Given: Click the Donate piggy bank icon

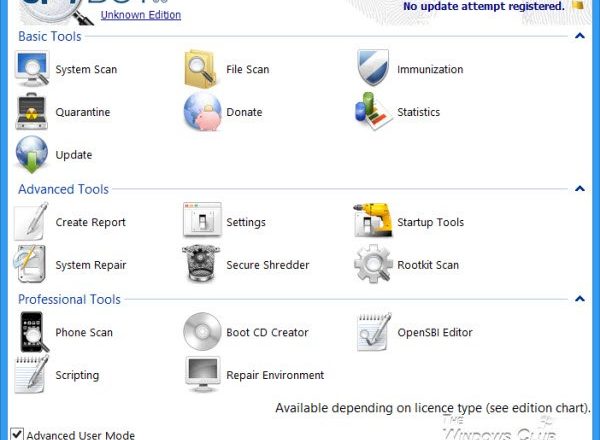Looking at the screenshot, I should point(202,112).
